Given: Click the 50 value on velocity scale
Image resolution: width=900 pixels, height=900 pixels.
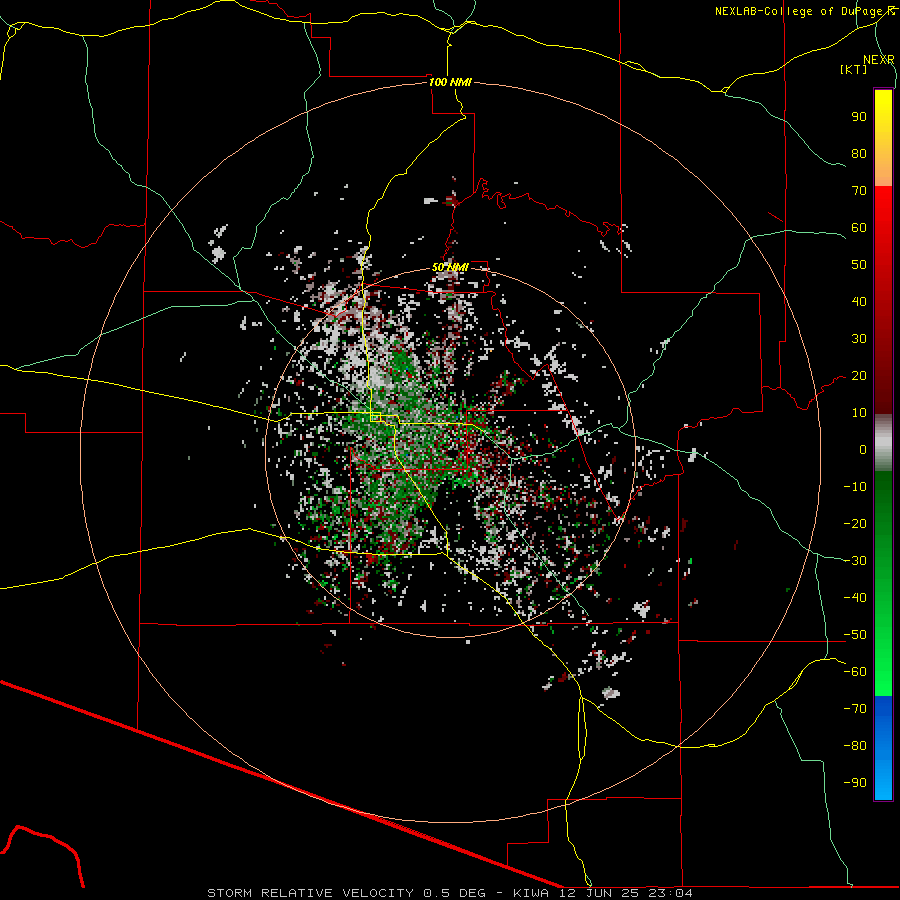Looking at the screenshot, I should click(859, 265).
